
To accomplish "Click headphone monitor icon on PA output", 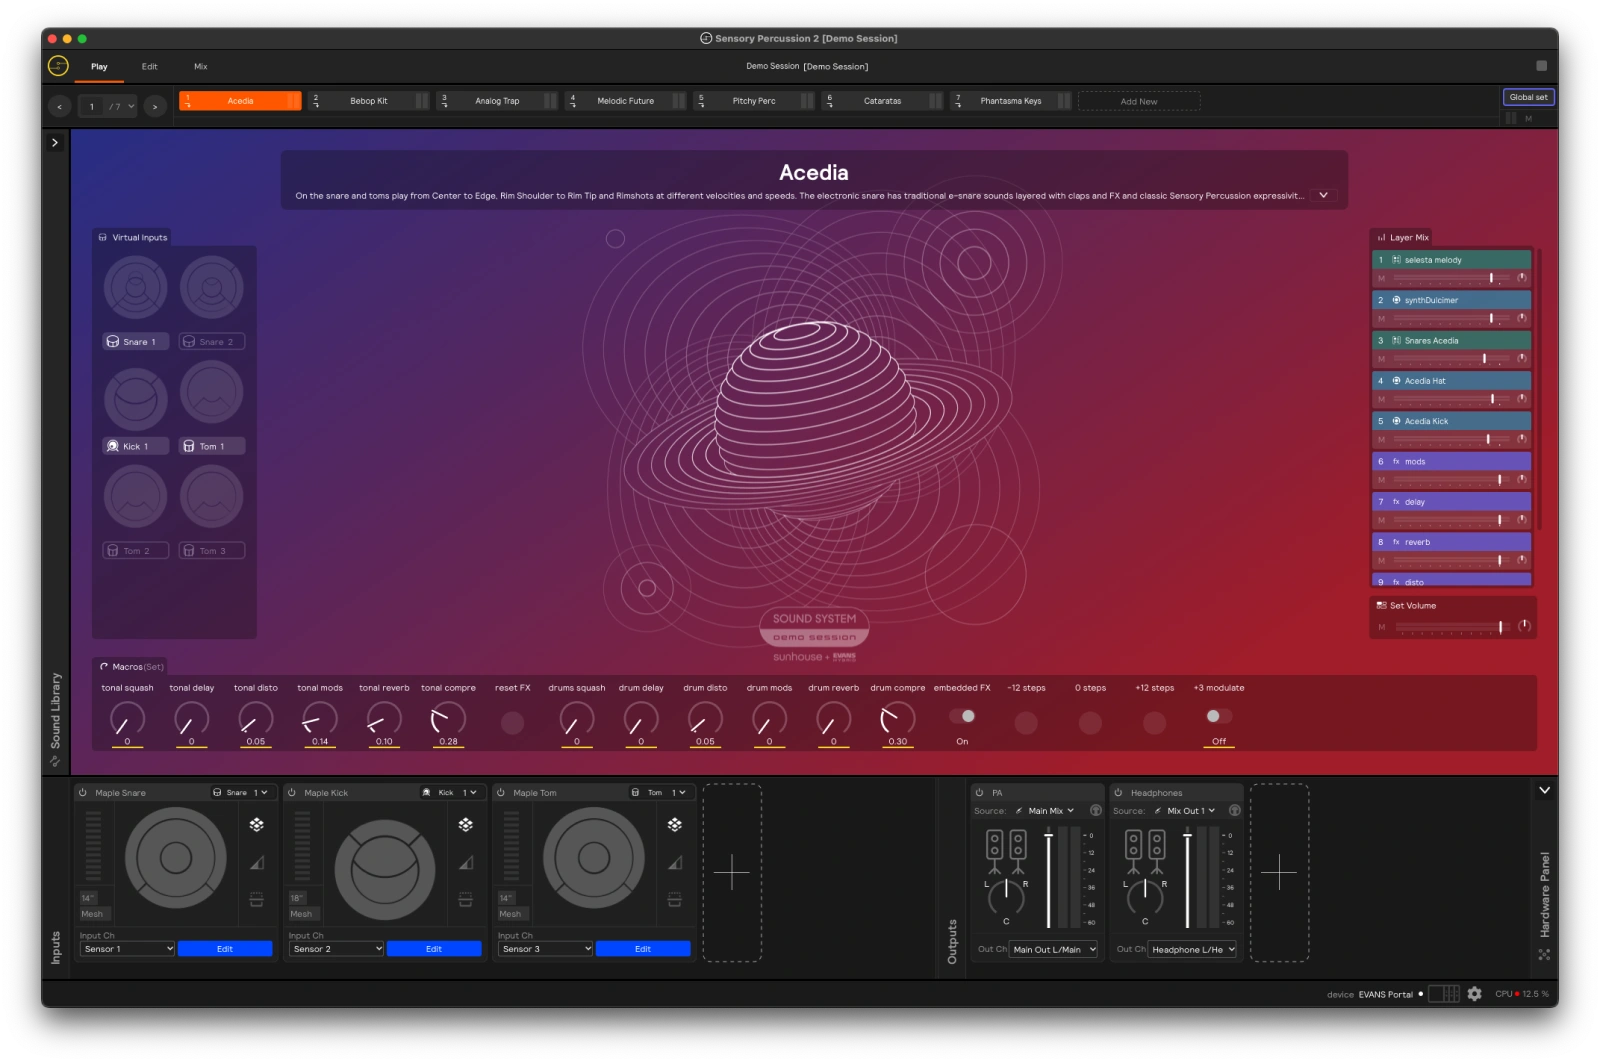I will click(1096, 811).
